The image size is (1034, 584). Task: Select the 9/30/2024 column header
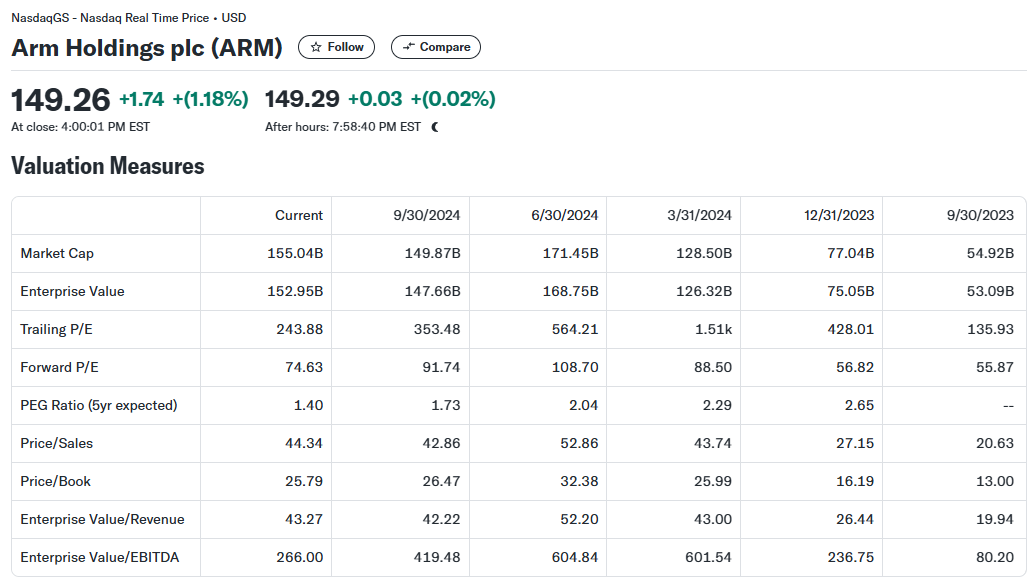coord(427,216)
